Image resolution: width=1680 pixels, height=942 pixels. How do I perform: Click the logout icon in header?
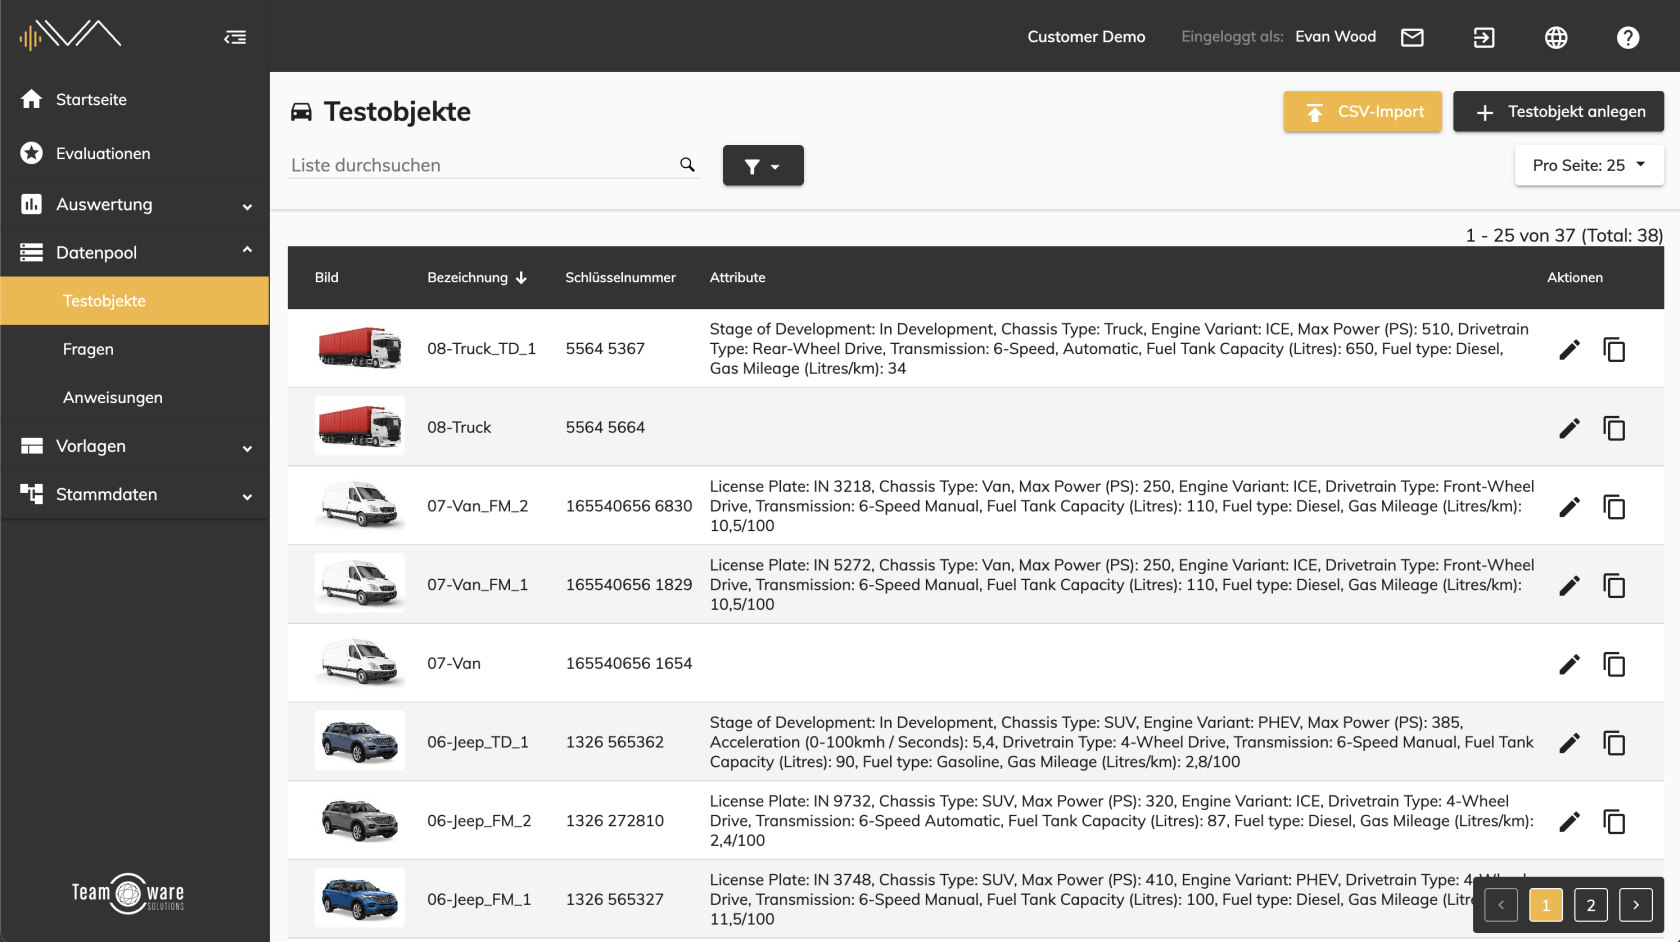pyautogui.click(x=1484, y=37)
